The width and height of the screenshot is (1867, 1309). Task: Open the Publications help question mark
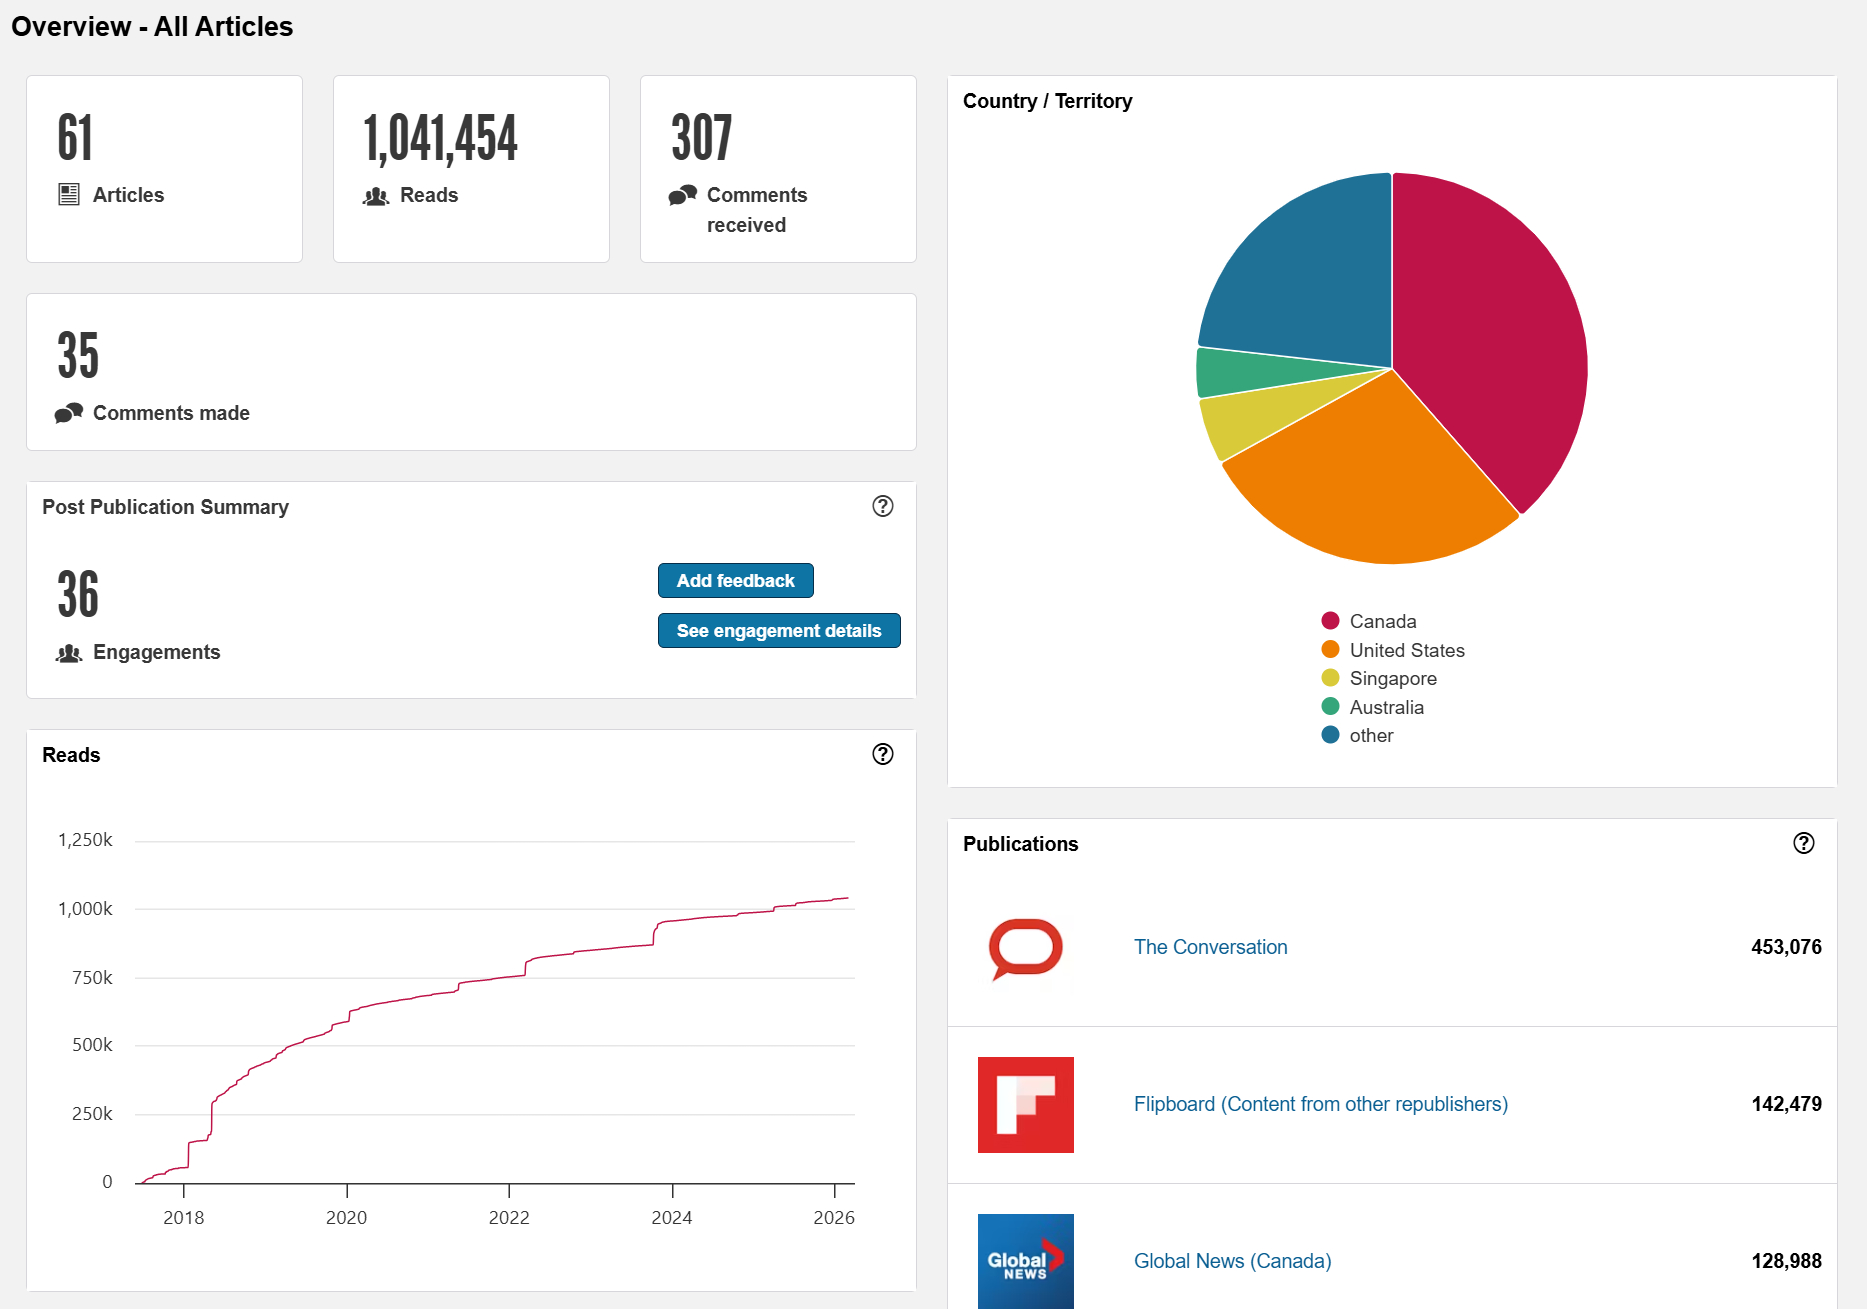coord(1803,843)
